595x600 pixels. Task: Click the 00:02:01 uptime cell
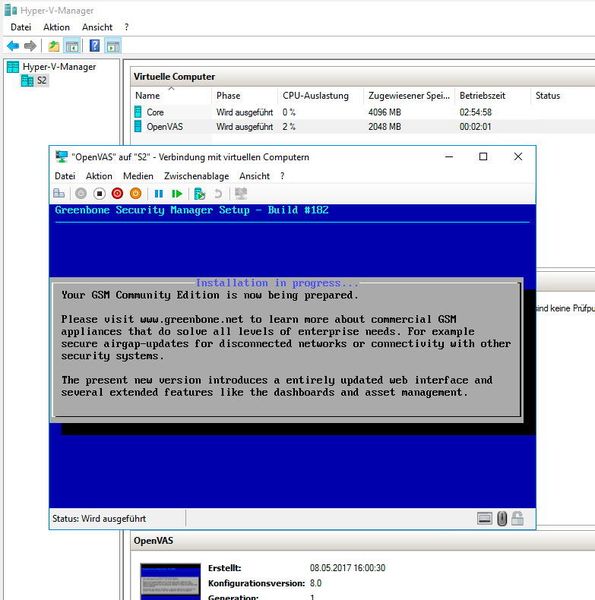475,126
